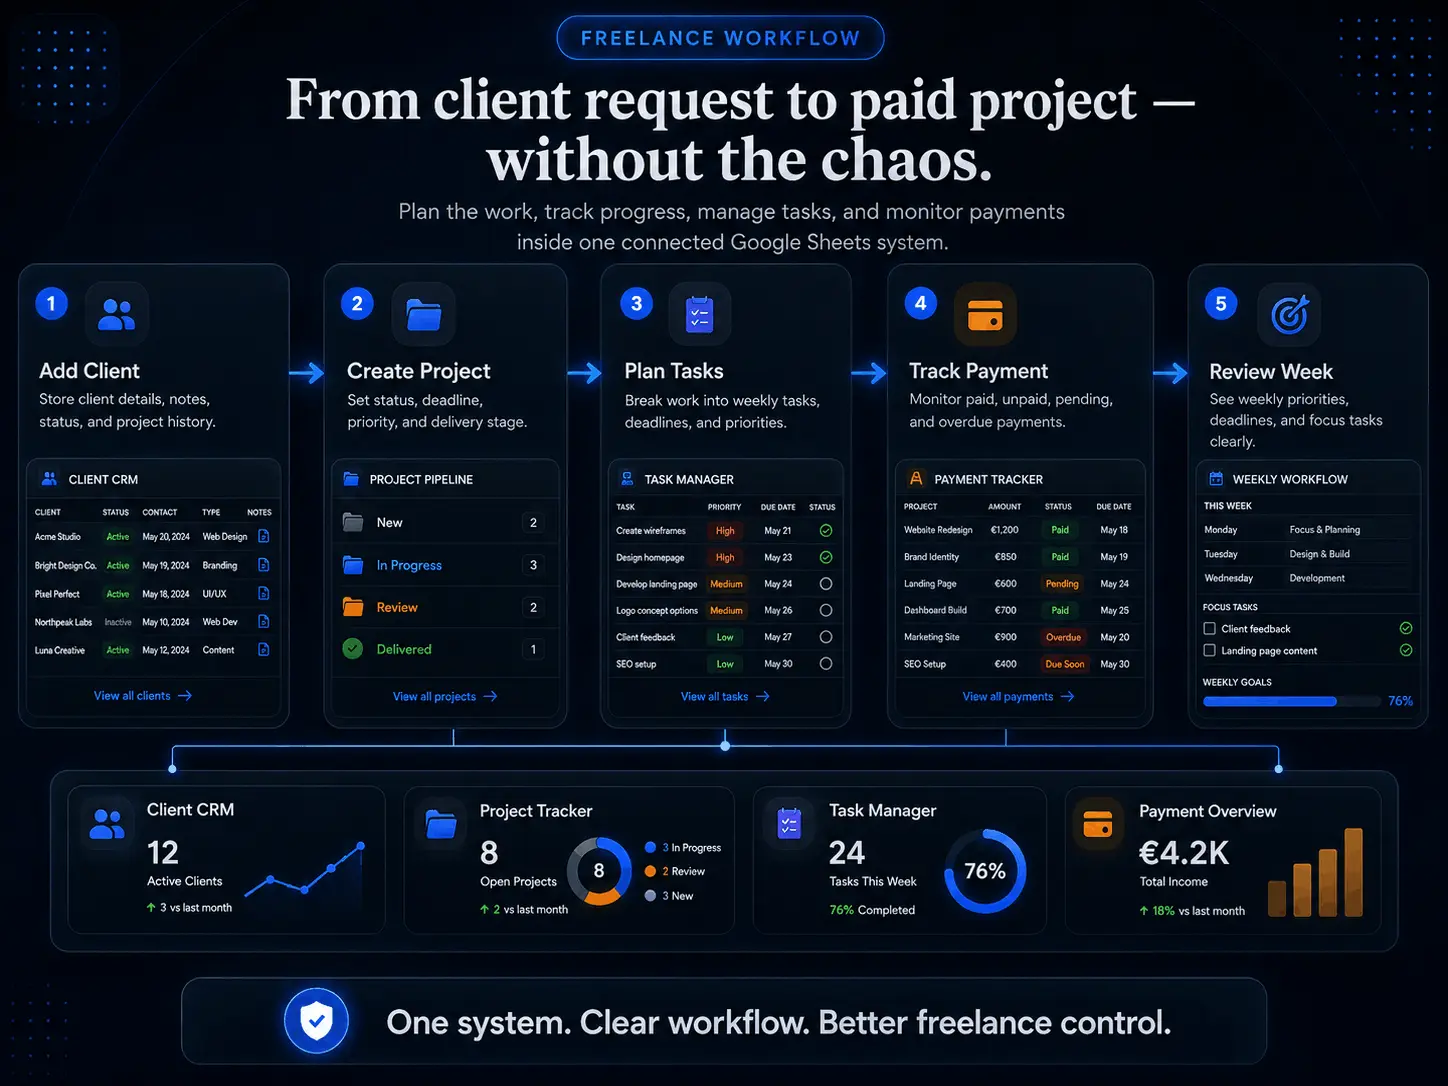
Task: Click the €1,200 amount for Website Redesign
Action: (1004, 530)
